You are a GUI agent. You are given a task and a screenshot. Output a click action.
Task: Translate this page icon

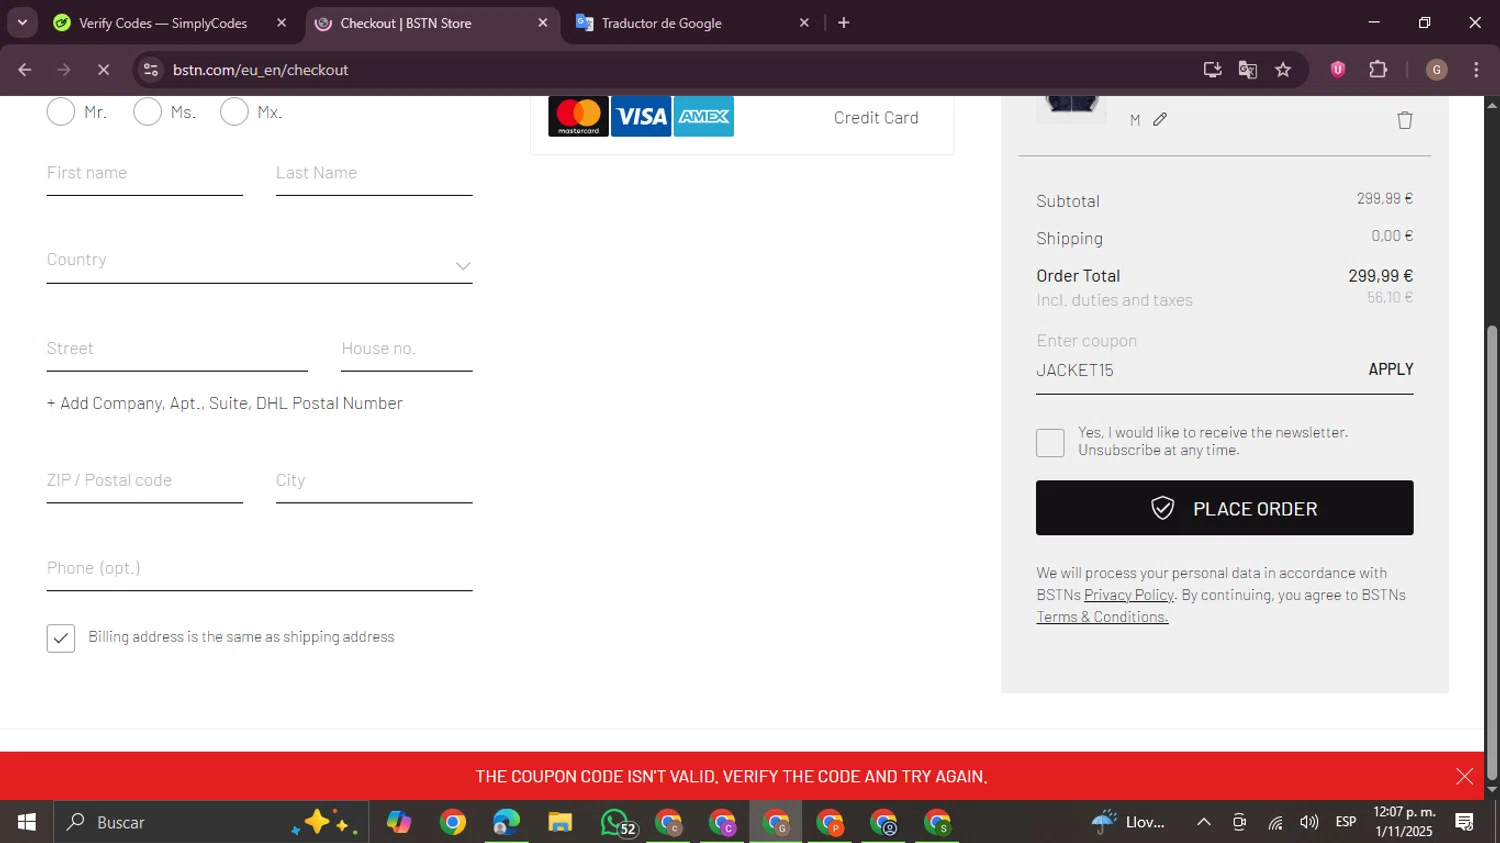(x=1247, y=70)
